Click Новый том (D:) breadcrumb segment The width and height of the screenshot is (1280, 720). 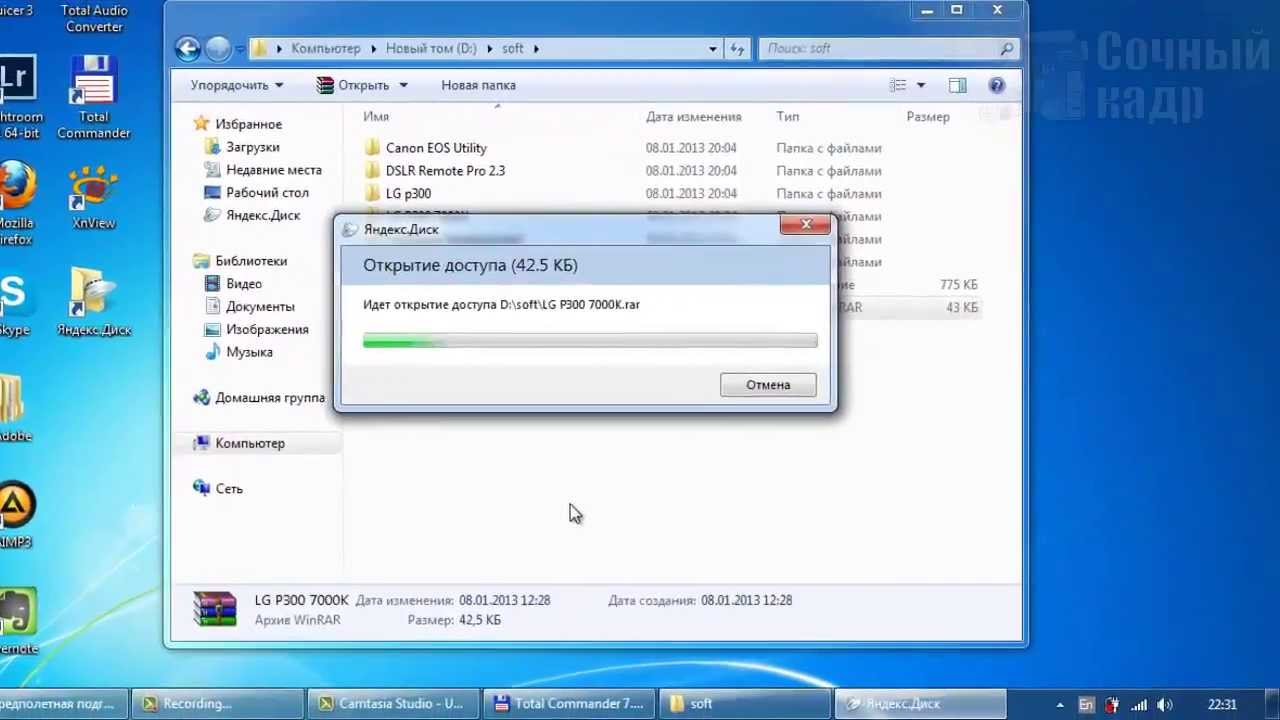coord(431,48)
